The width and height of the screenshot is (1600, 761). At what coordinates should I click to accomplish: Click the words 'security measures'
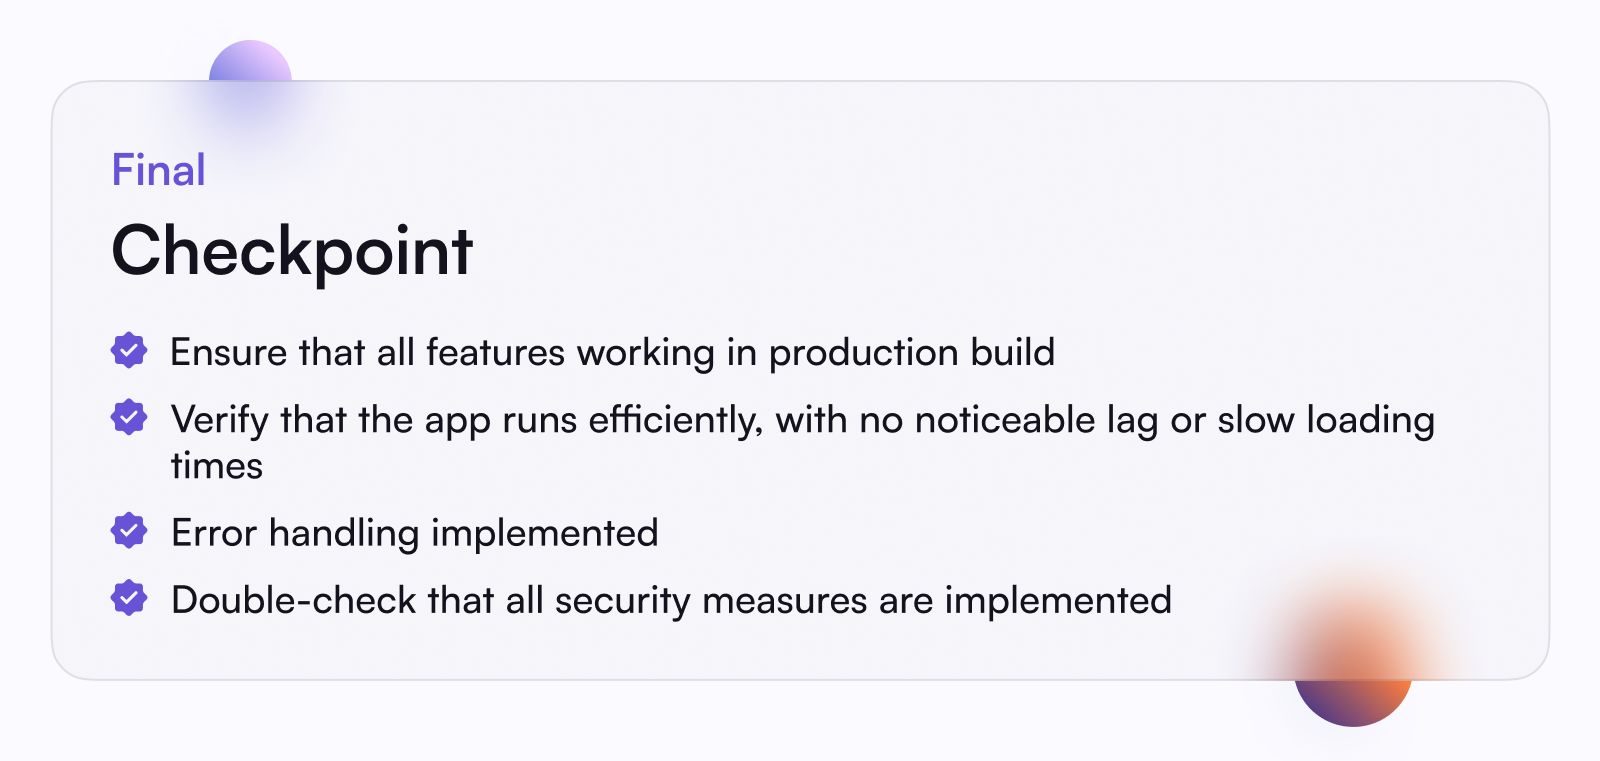pyautogui.click(x=711, y=602)
